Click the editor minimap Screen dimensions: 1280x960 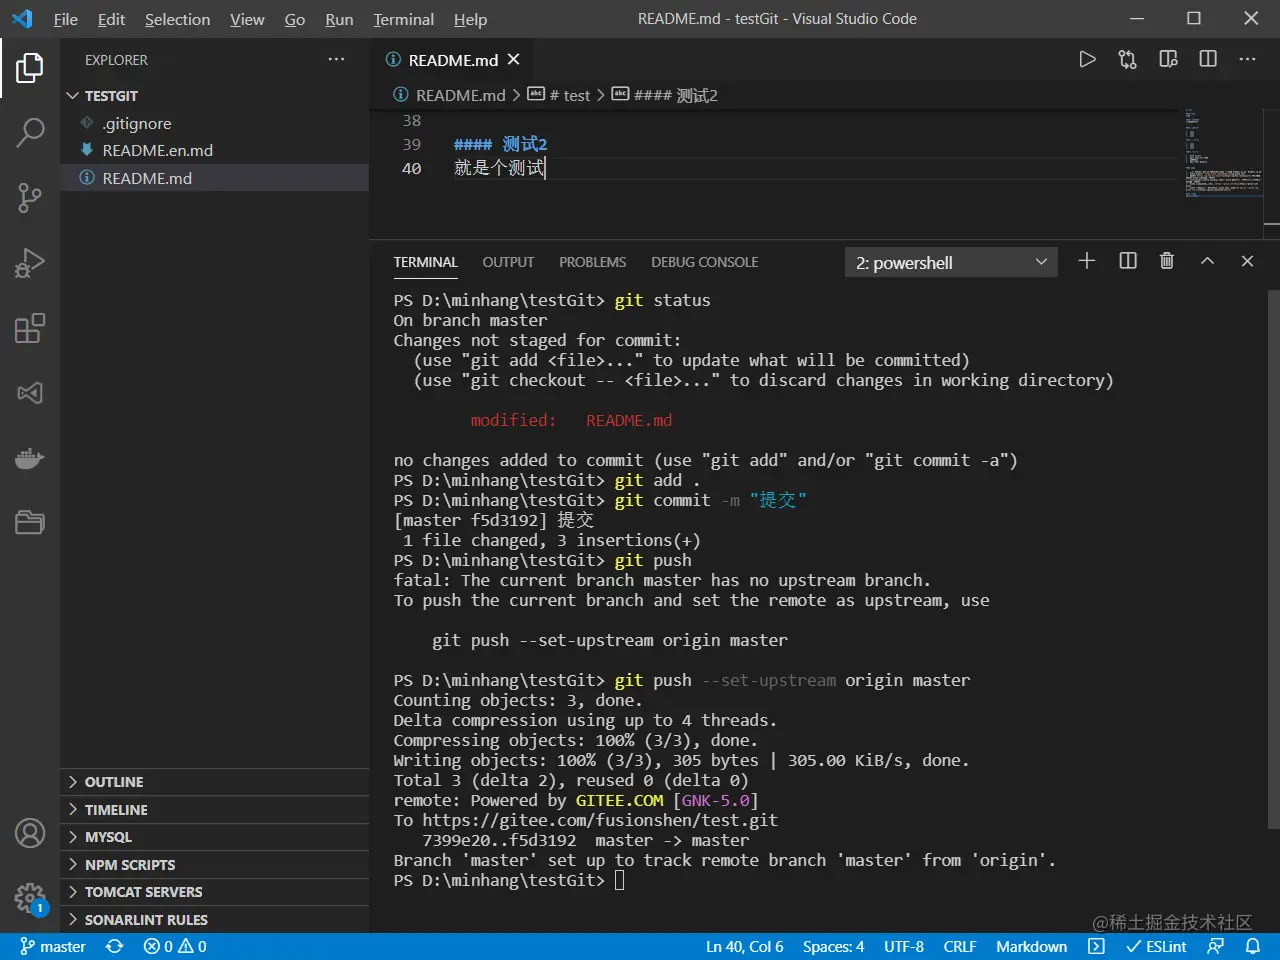pos(1222,155)
